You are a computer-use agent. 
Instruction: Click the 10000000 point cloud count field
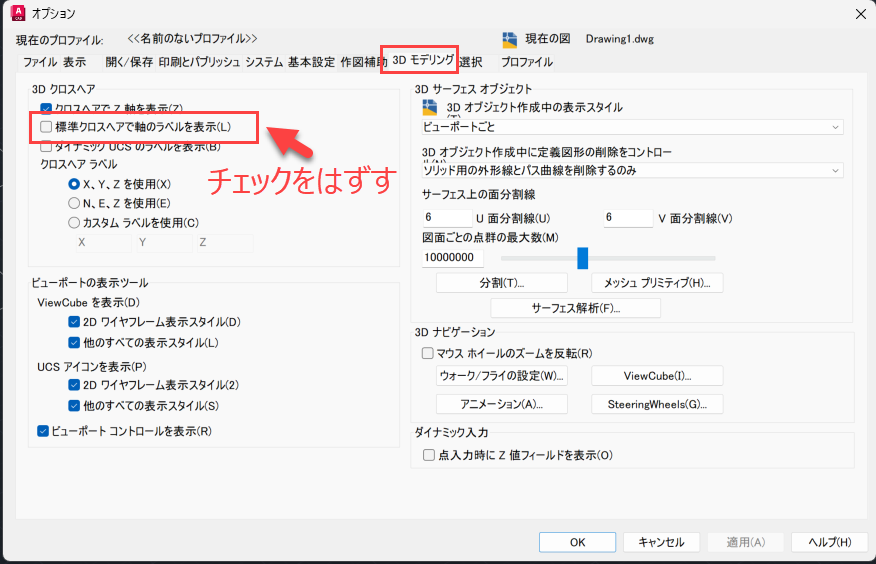tap(453, 257)
